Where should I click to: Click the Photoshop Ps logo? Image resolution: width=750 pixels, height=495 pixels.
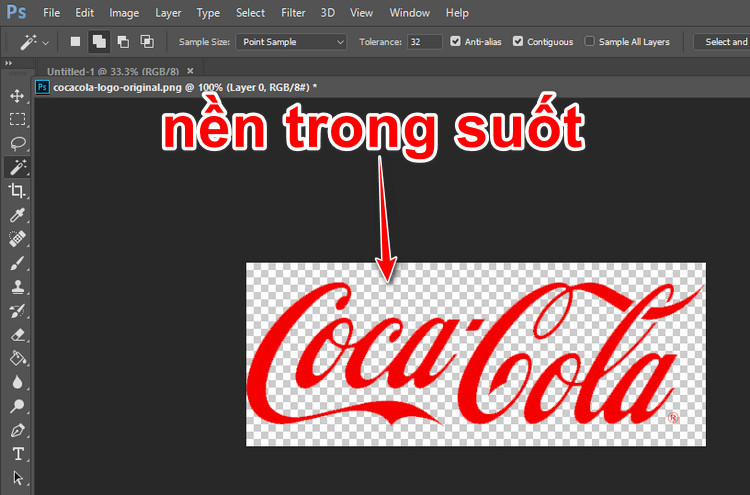16,12
